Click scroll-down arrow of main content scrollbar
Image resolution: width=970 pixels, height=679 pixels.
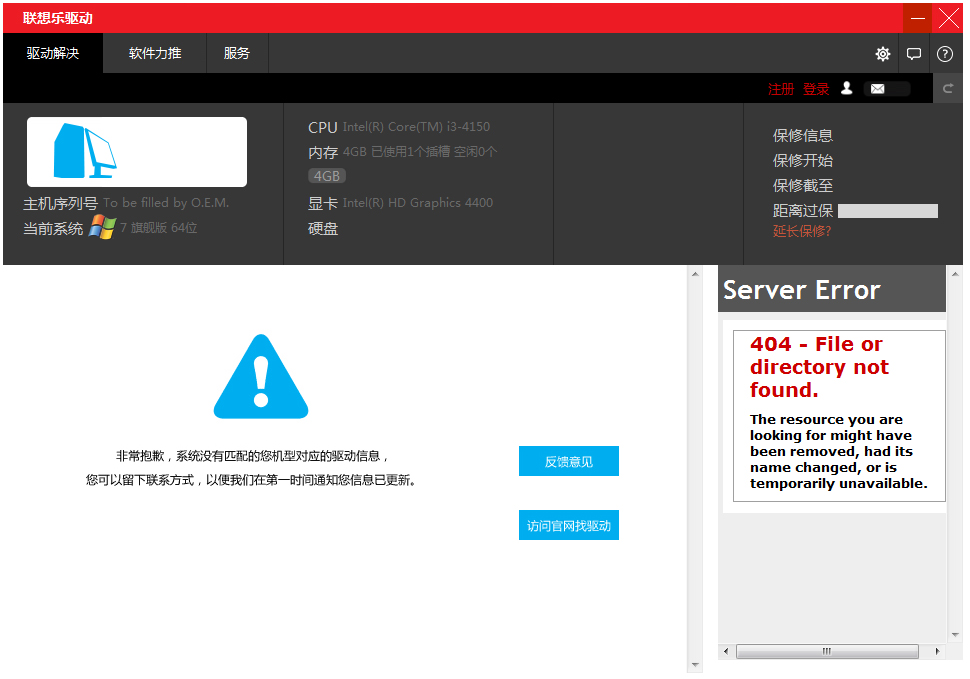click(695, 665)
